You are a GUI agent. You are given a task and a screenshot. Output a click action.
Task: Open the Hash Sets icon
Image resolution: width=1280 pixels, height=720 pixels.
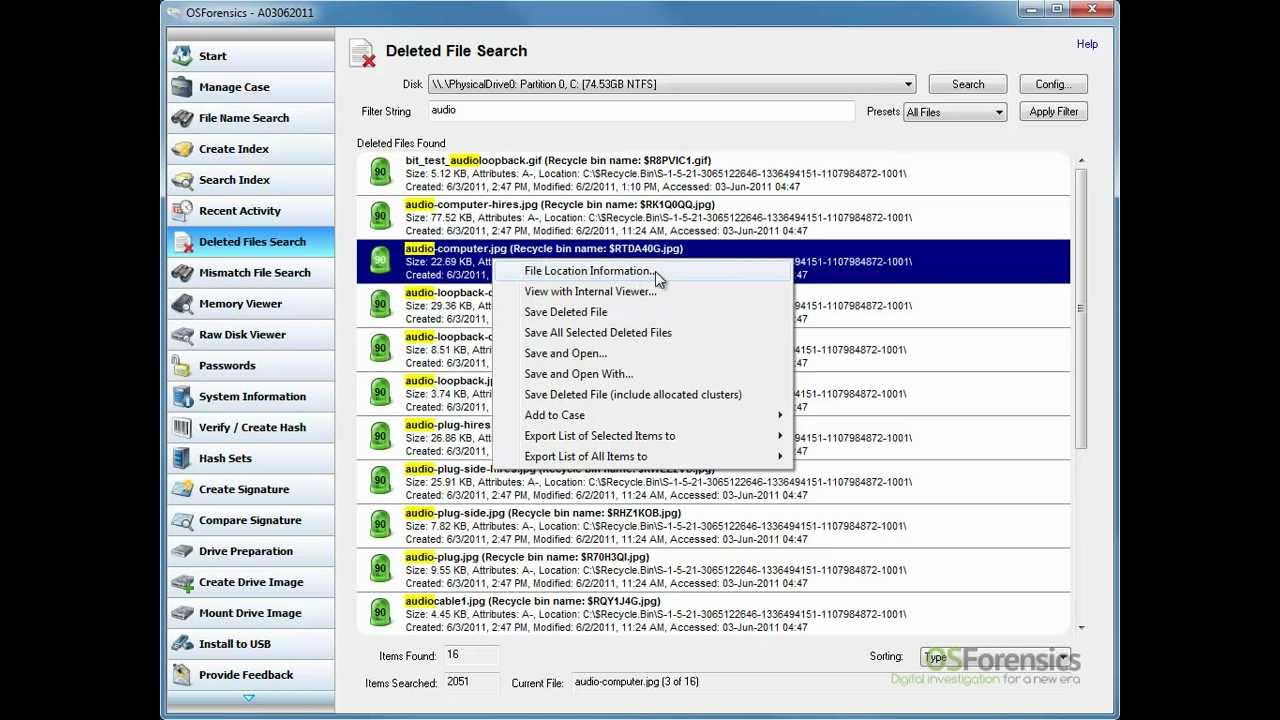coord(182,459)
